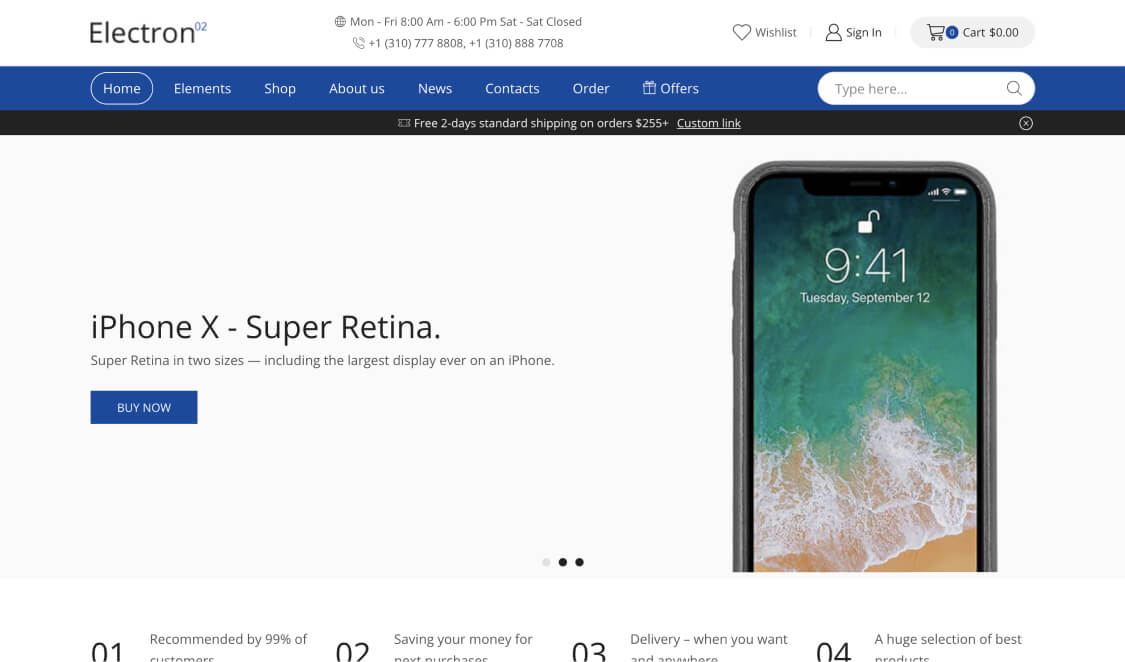Screen dimensions: 1125x662
Task: Open the News menu item
Action: 435,88
